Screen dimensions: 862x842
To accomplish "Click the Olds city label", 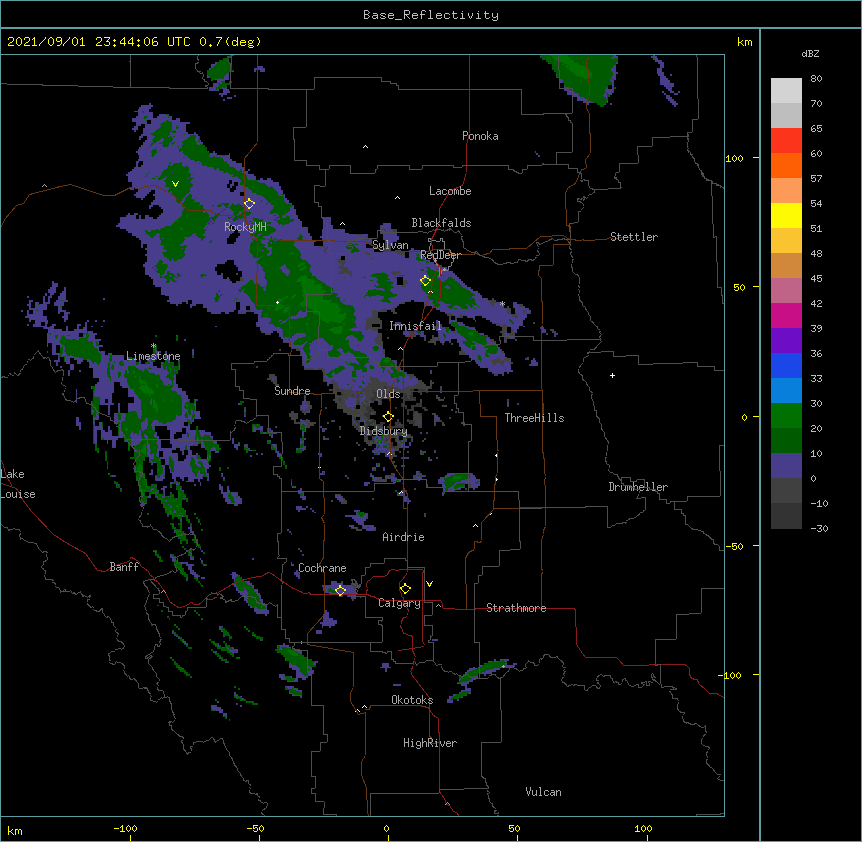I will click(x=388, y=394).
